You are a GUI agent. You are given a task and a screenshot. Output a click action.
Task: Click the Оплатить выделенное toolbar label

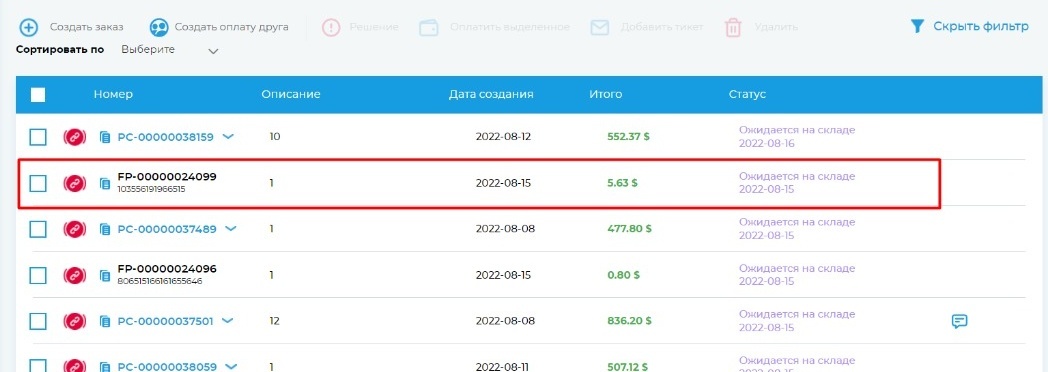tap(510, 27)
